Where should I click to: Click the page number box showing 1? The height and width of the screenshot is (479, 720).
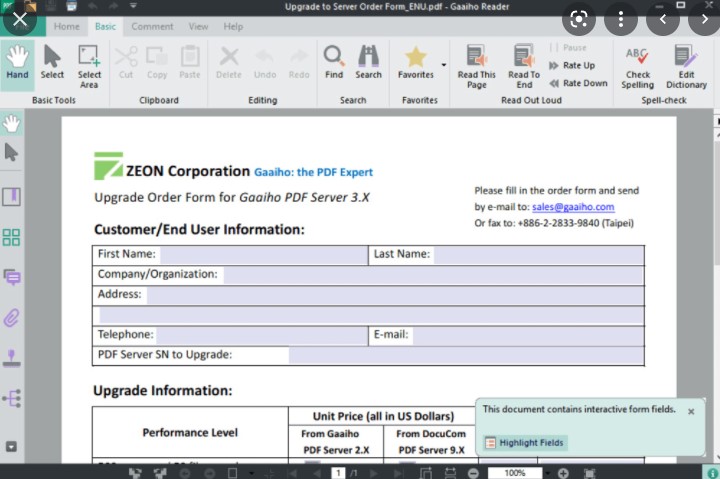coord(338,473)
